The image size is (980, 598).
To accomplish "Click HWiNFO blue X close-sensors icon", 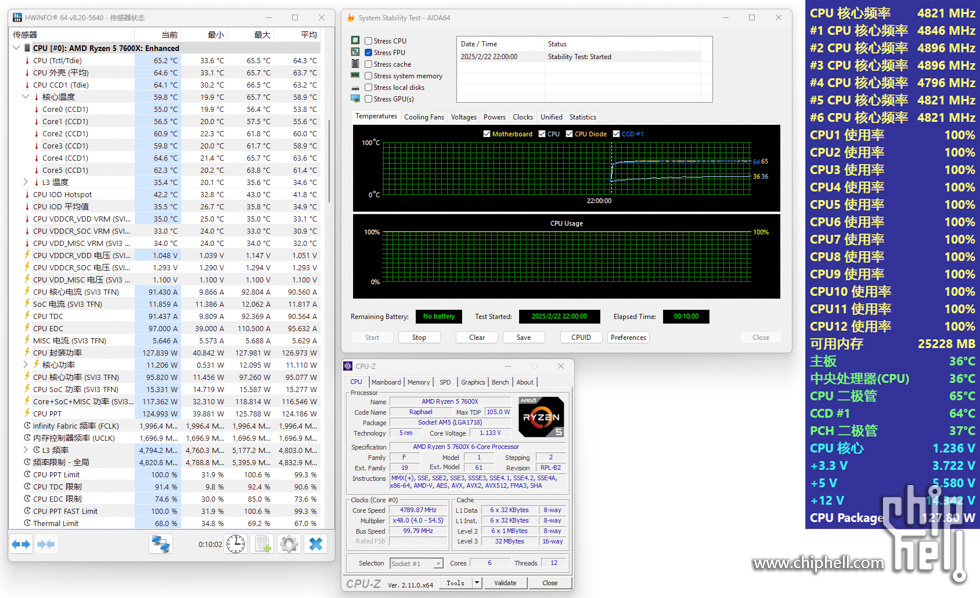I will coord(316,544).
